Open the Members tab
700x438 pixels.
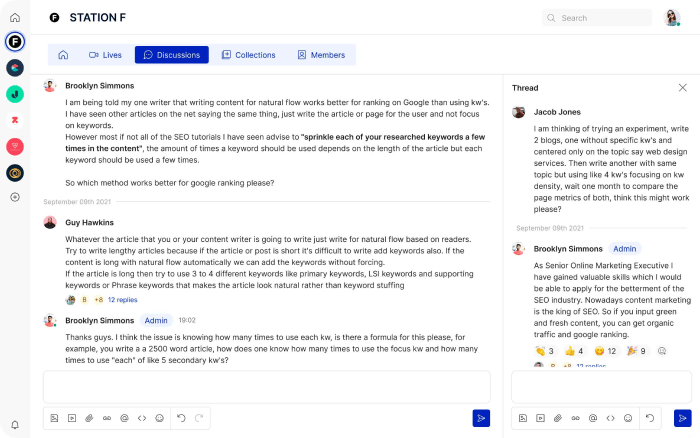[321, 55]
